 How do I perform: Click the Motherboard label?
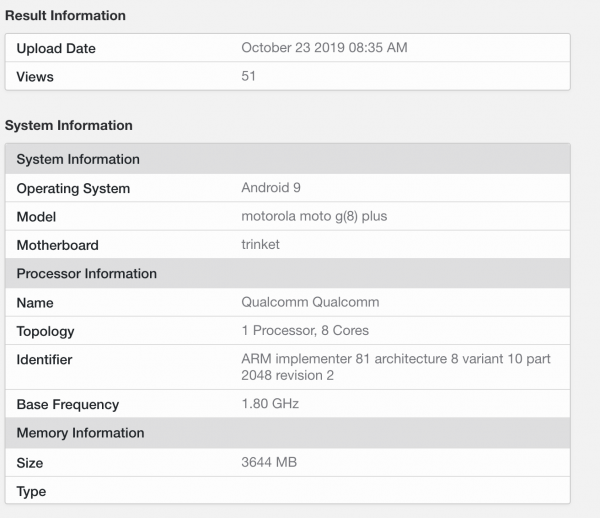click(57, 245)
